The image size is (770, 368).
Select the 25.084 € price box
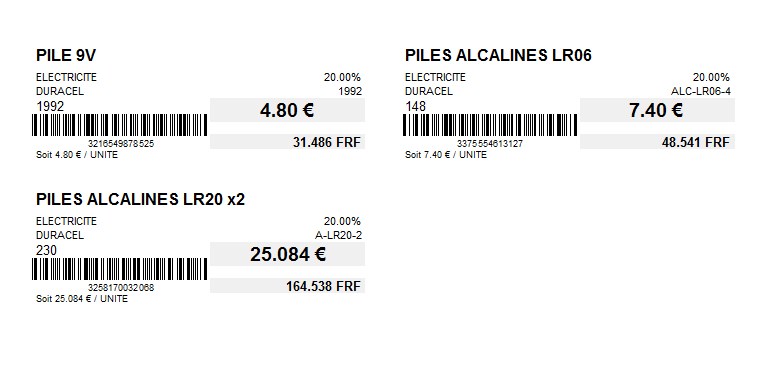[287, 254]
